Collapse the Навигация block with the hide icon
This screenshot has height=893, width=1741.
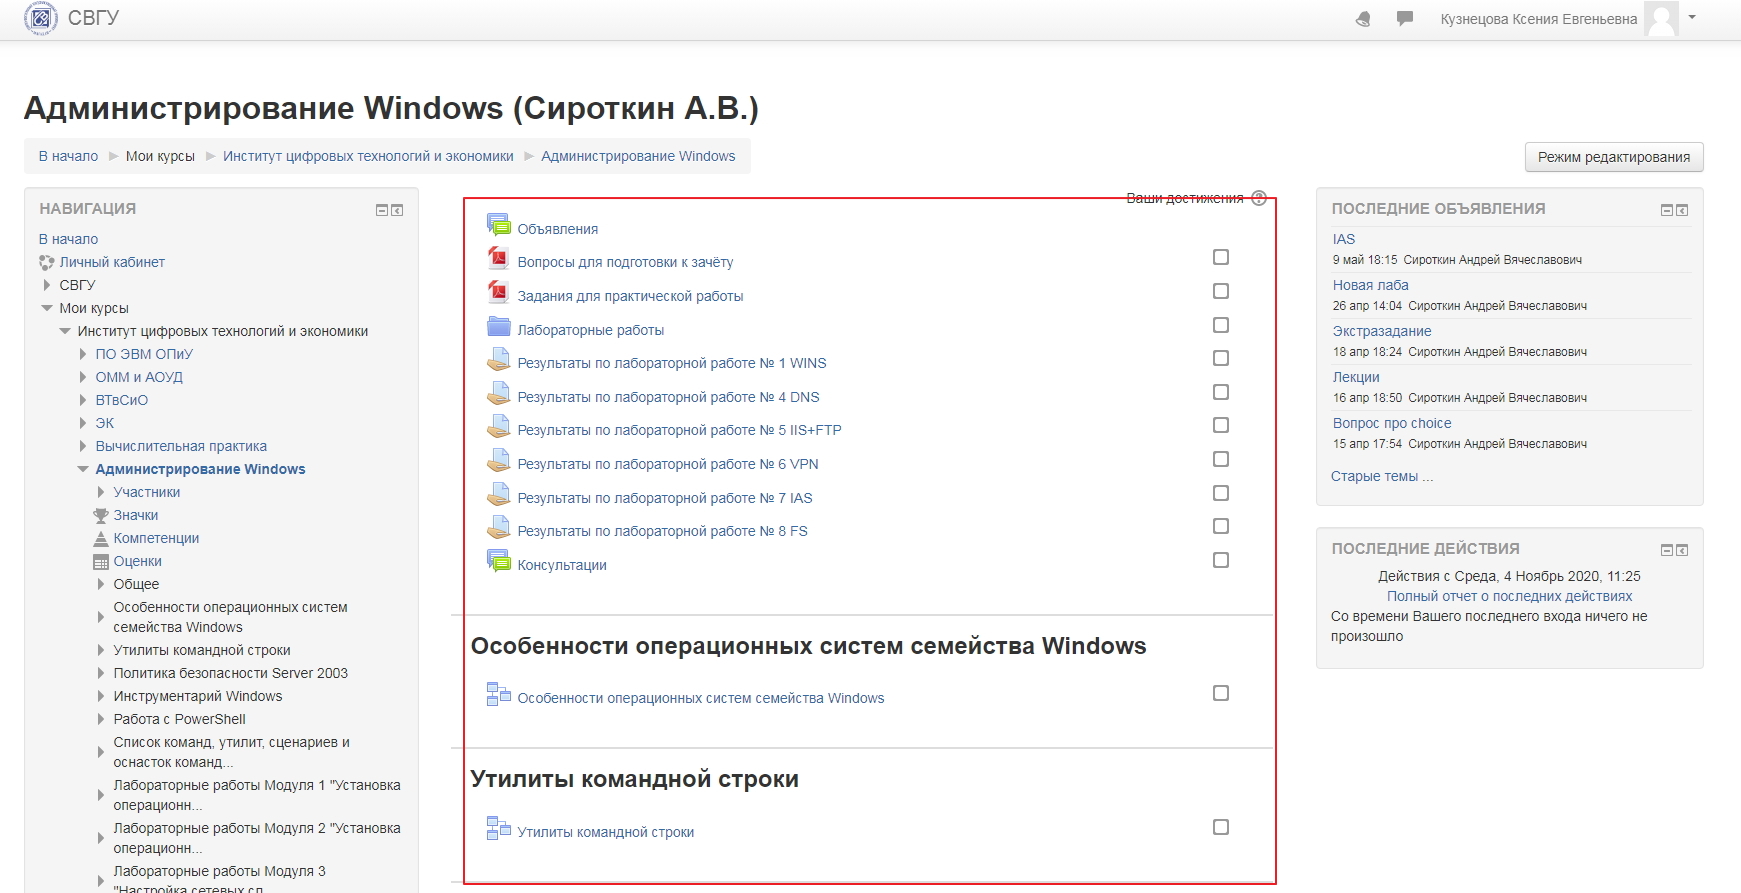tap(381, 210)
